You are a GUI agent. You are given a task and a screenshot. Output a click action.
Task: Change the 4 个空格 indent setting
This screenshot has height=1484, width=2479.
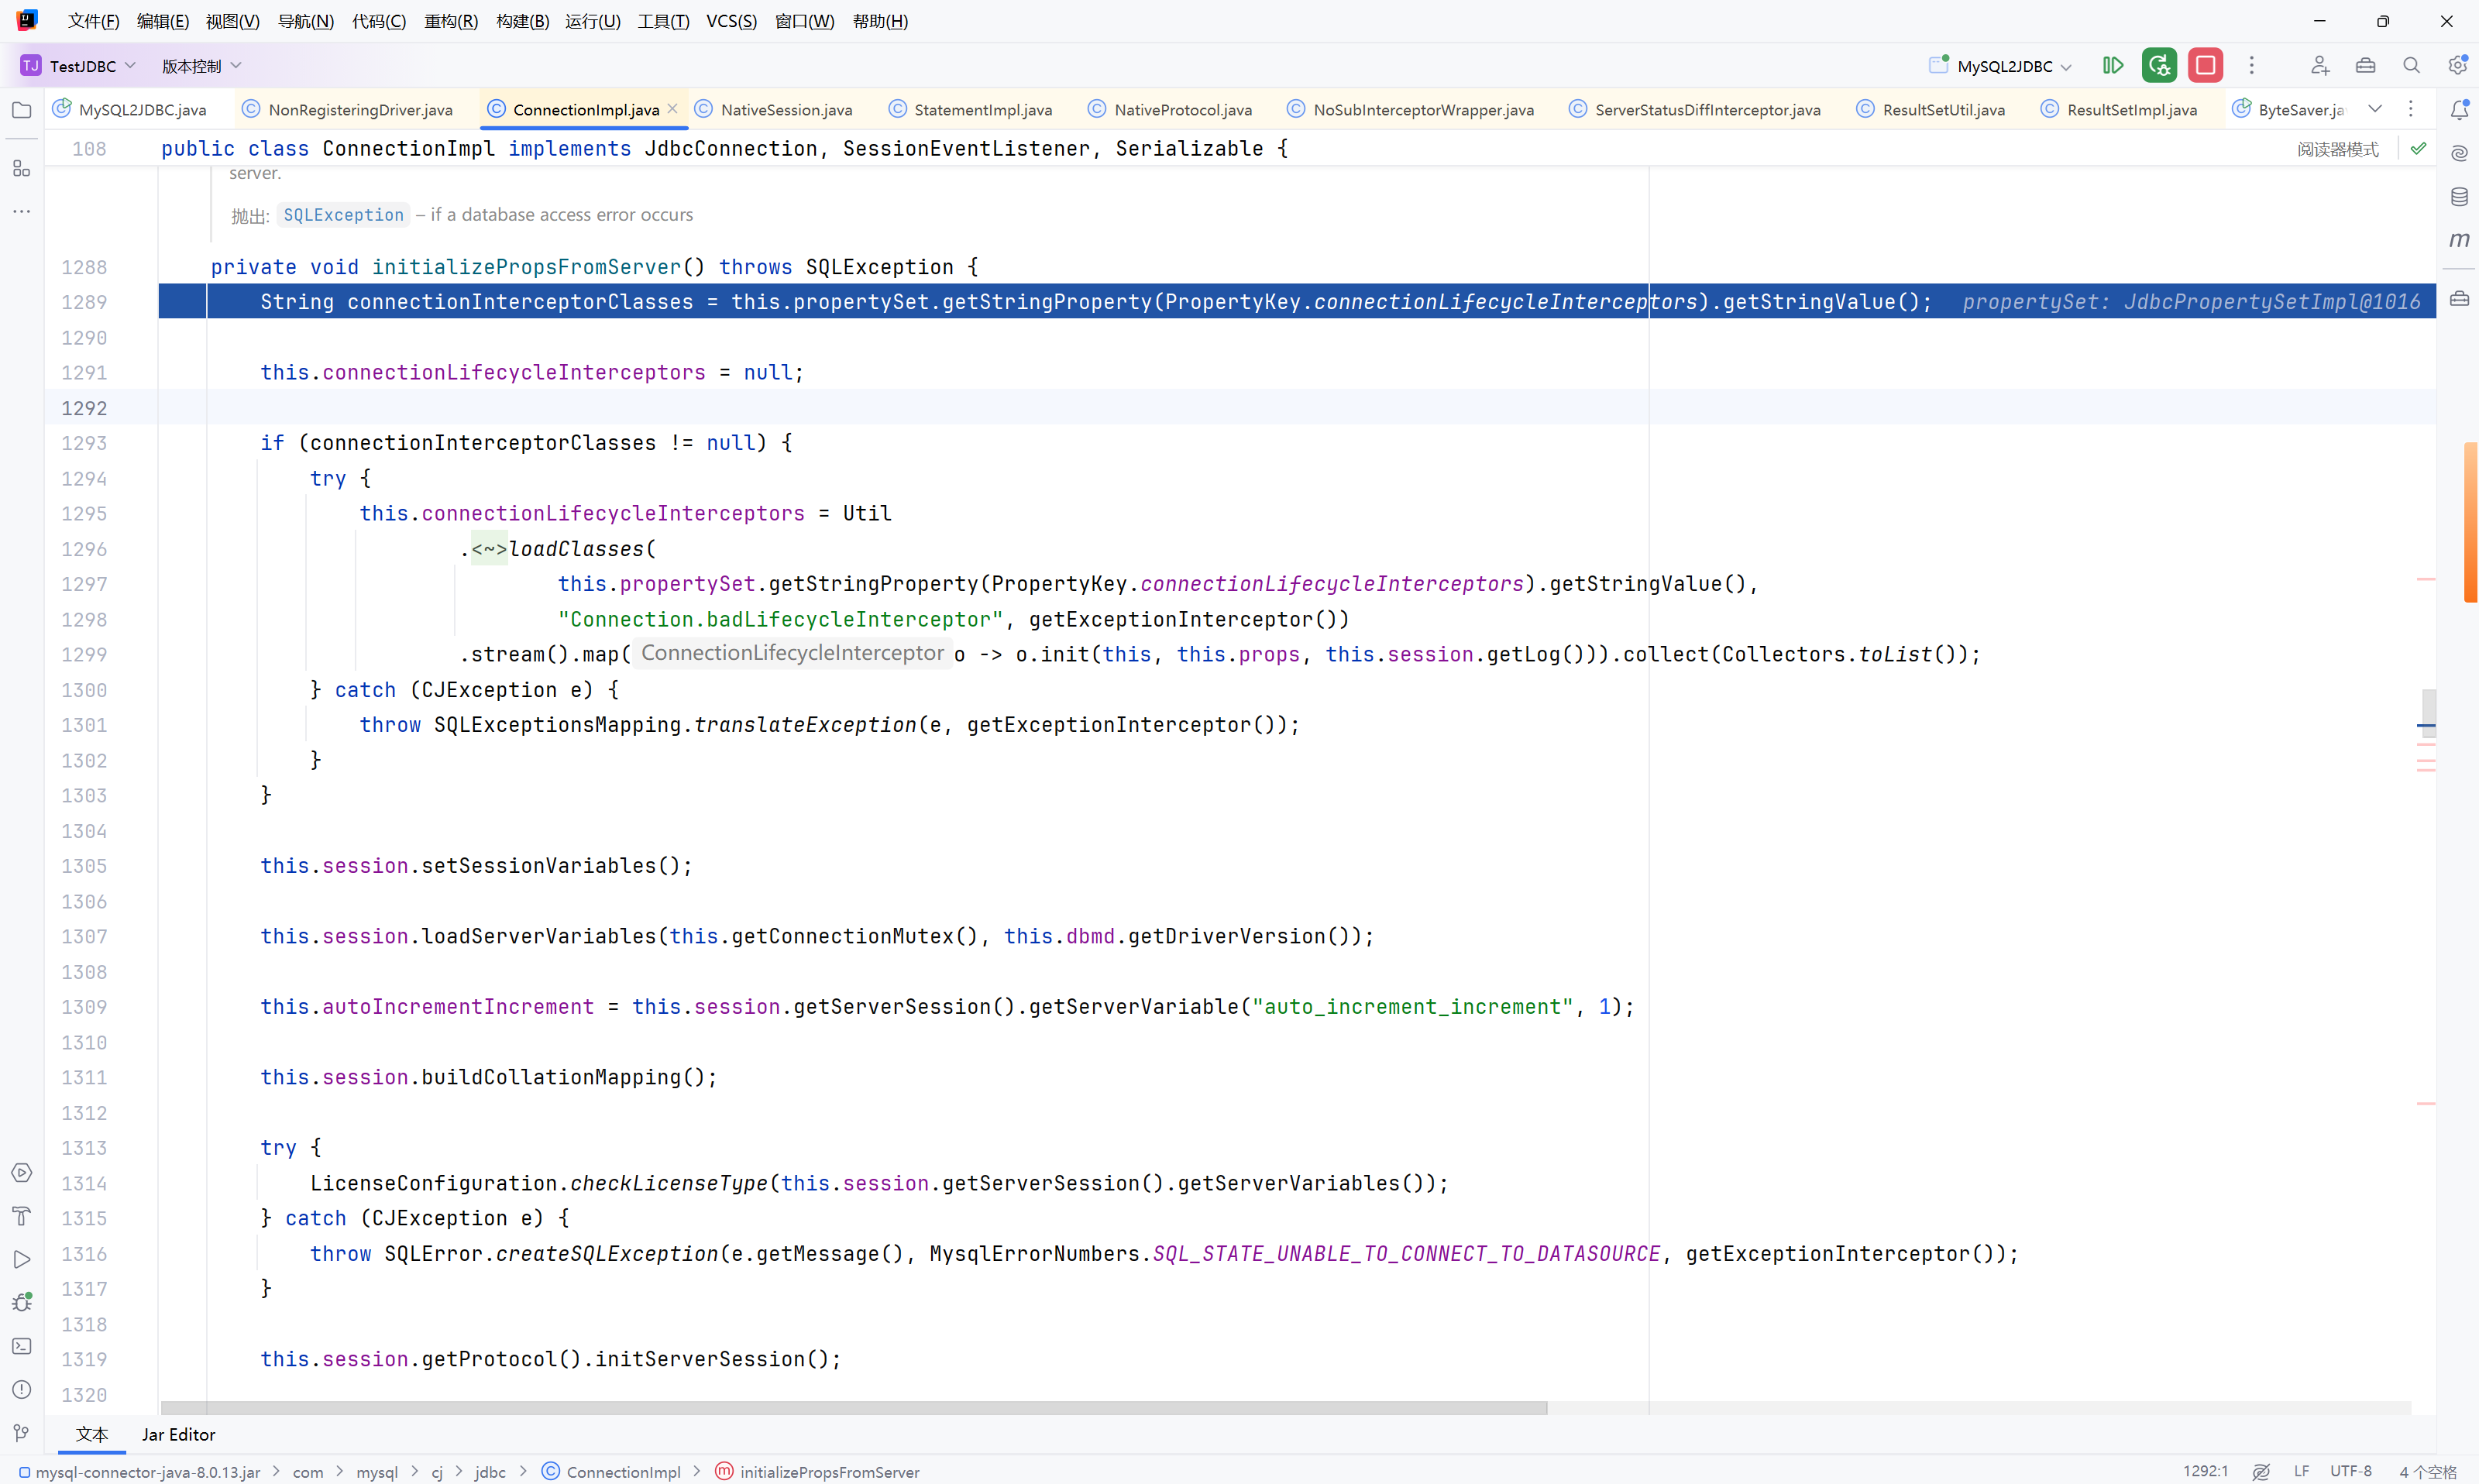2427,1471
